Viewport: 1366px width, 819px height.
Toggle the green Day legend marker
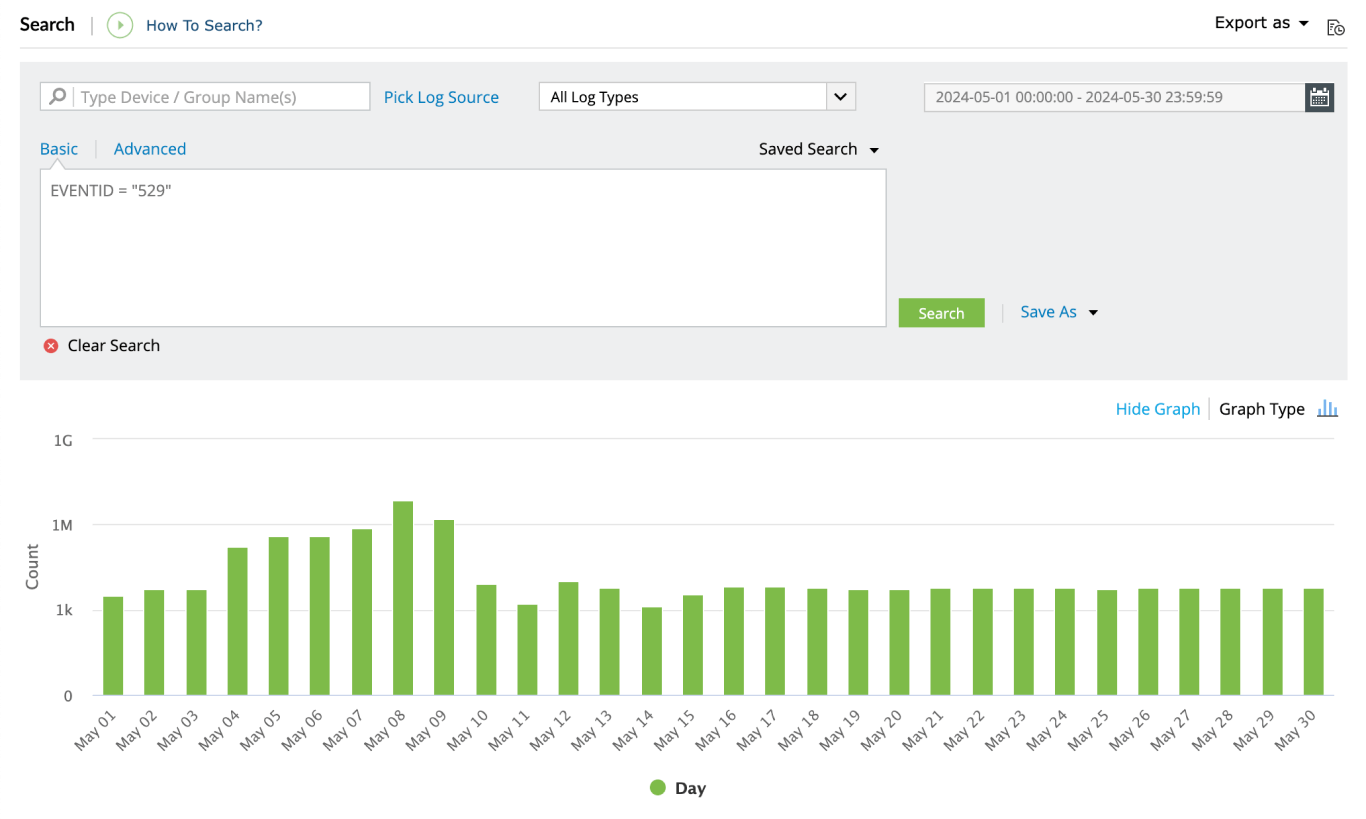point(657,788)
